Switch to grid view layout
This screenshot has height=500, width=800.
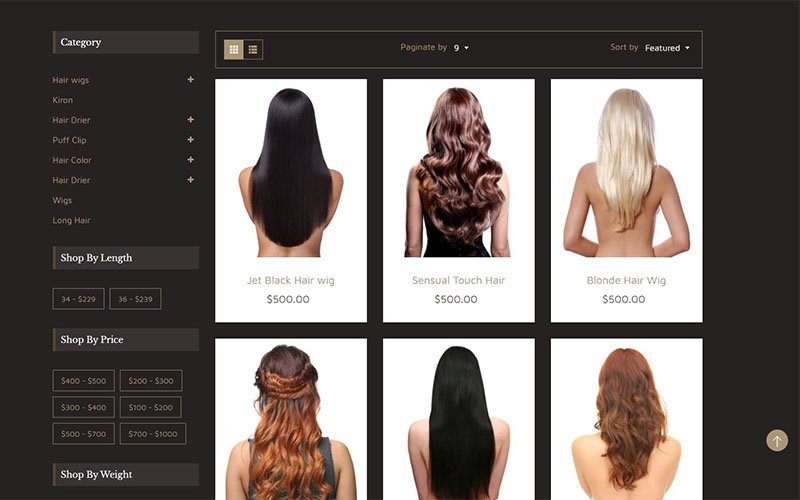point(234,49)
